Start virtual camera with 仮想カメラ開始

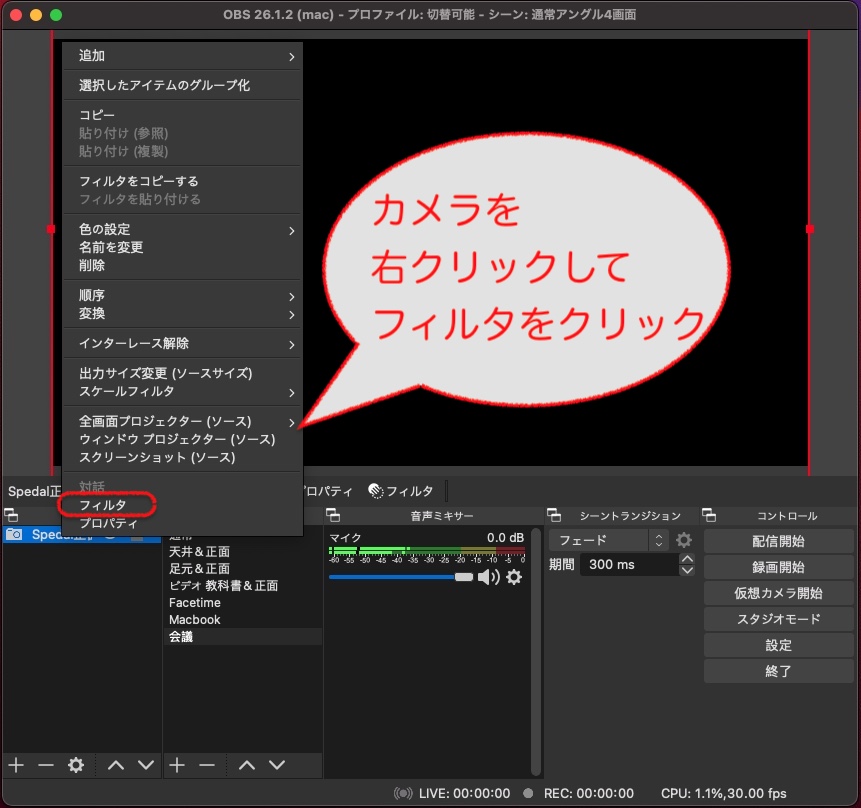coord(779,593)
